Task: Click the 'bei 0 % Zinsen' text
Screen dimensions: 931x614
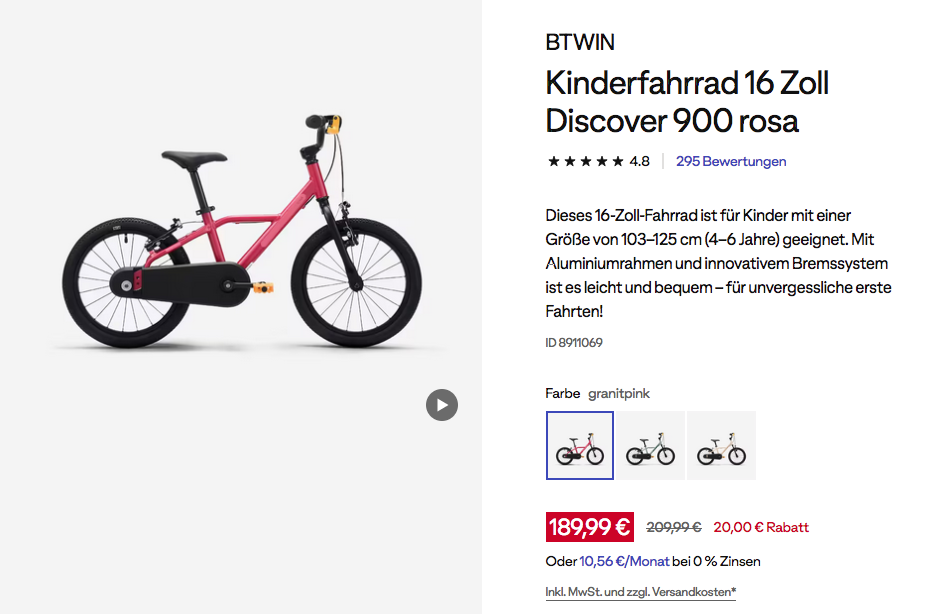Action: click(x=716, y=561)
